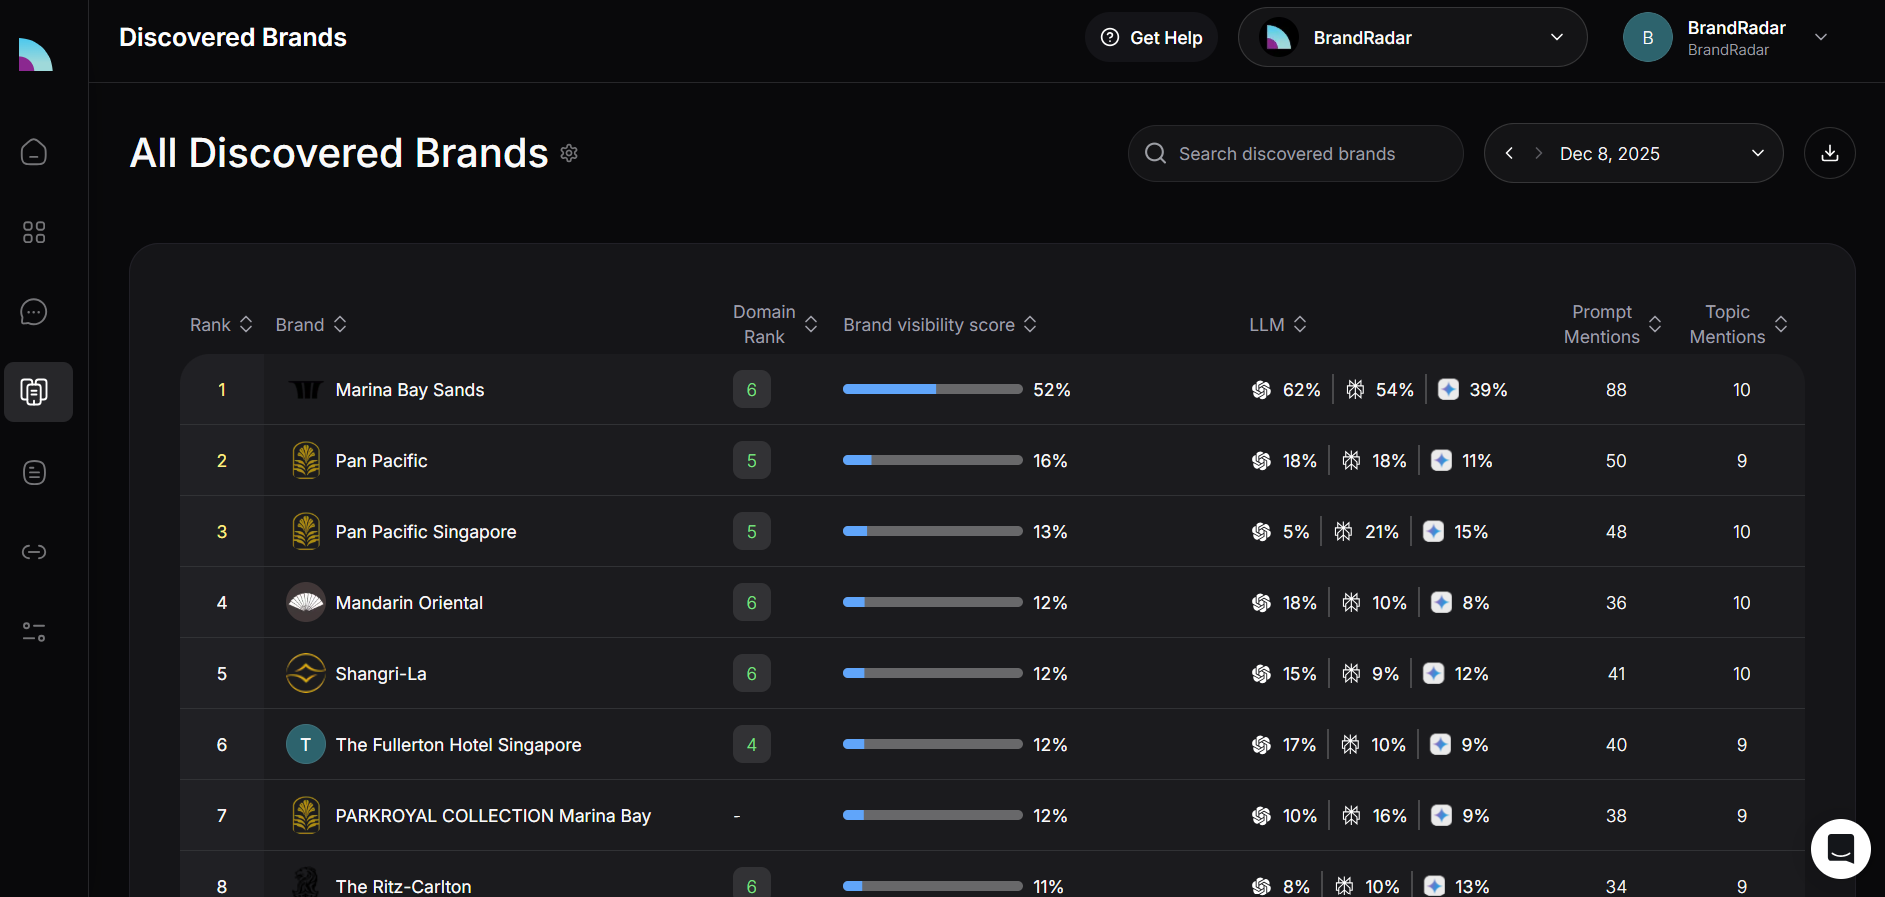Expand the user account menu chevron
The width and height of the screenshot is (1885, 897).
pos(1821,38)
